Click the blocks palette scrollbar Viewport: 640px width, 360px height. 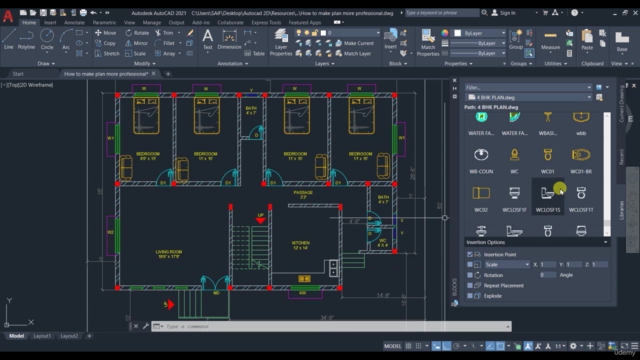point(607,174)
